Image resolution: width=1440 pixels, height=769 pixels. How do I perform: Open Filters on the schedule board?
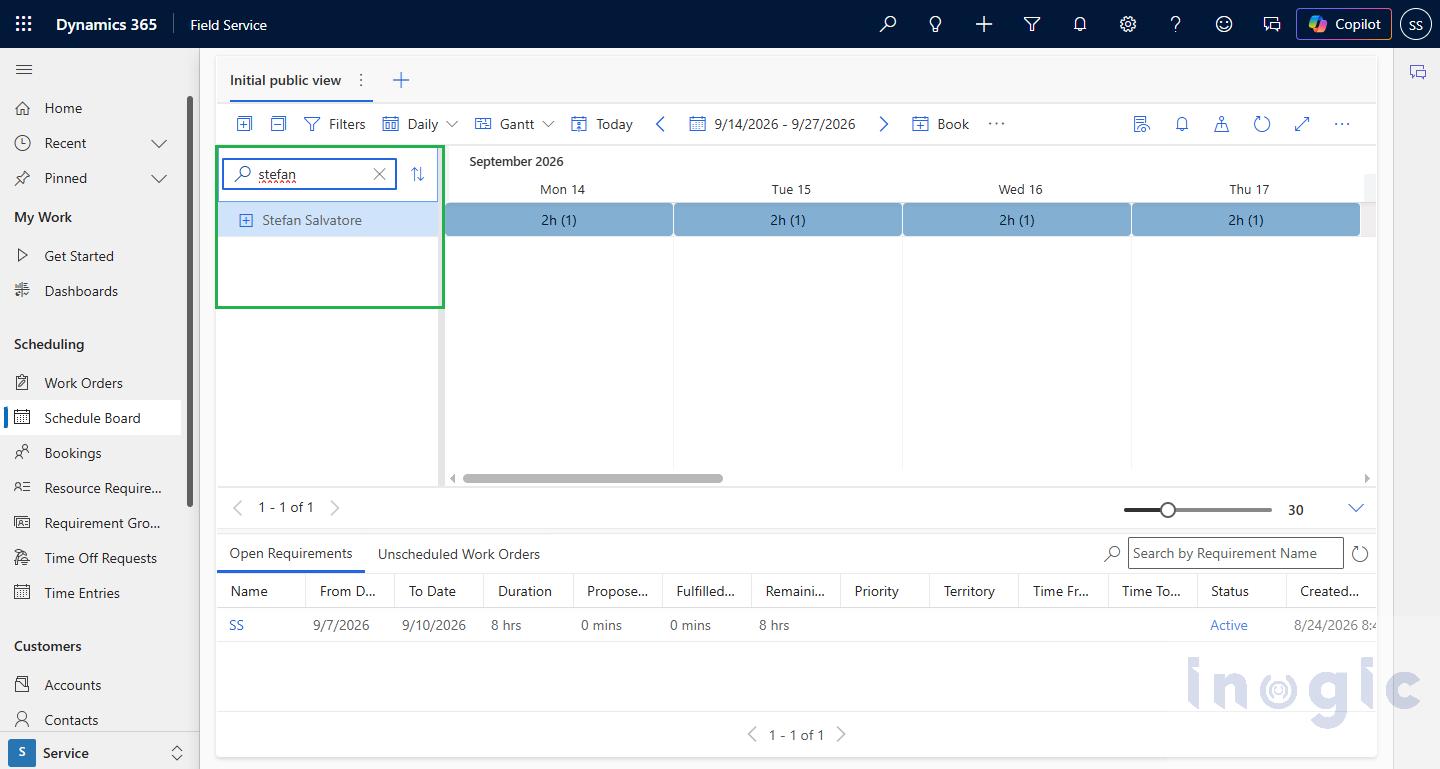point(335,124)
